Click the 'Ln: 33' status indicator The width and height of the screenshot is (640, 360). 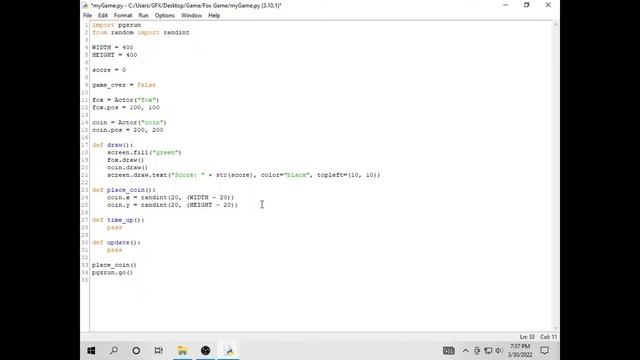[527, 337]
